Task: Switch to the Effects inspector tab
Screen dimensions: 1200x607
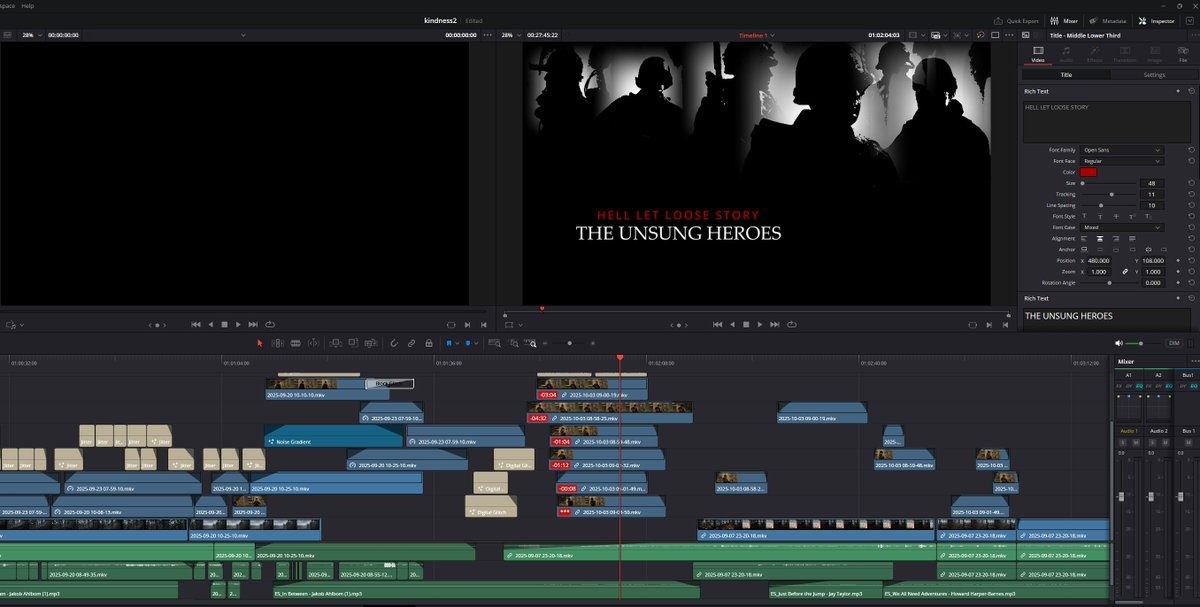Action: 1095,53
